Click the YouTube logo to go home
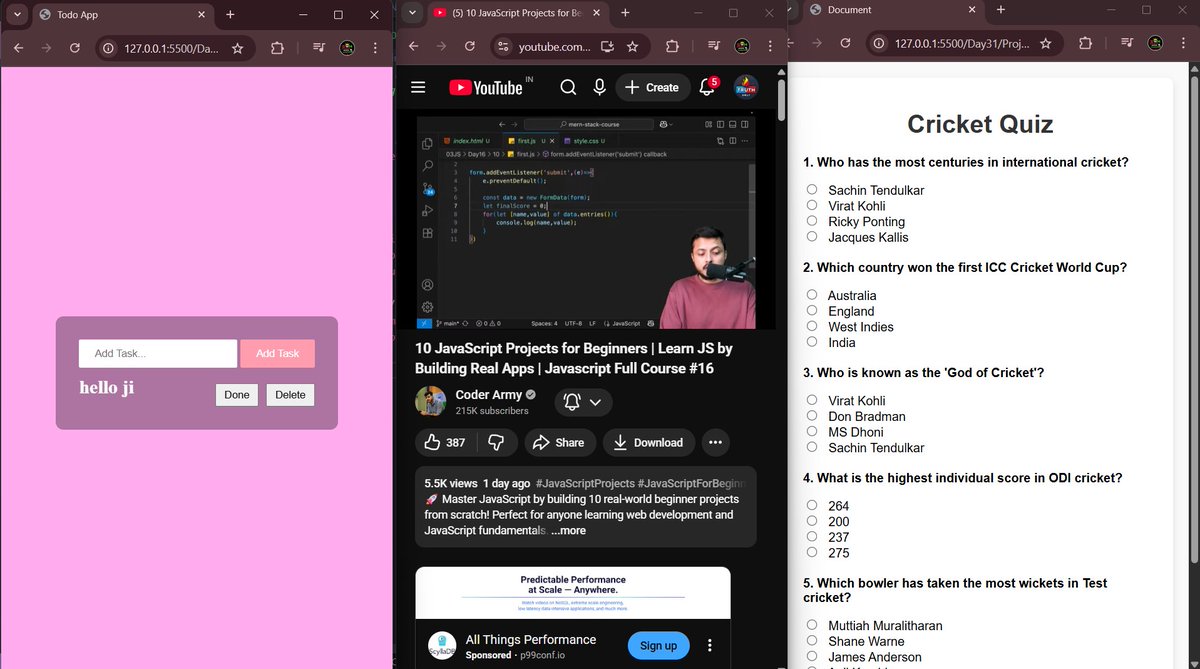Image resolution: width=1200 pixels, height=669 pixels. (x=486, y=87)
